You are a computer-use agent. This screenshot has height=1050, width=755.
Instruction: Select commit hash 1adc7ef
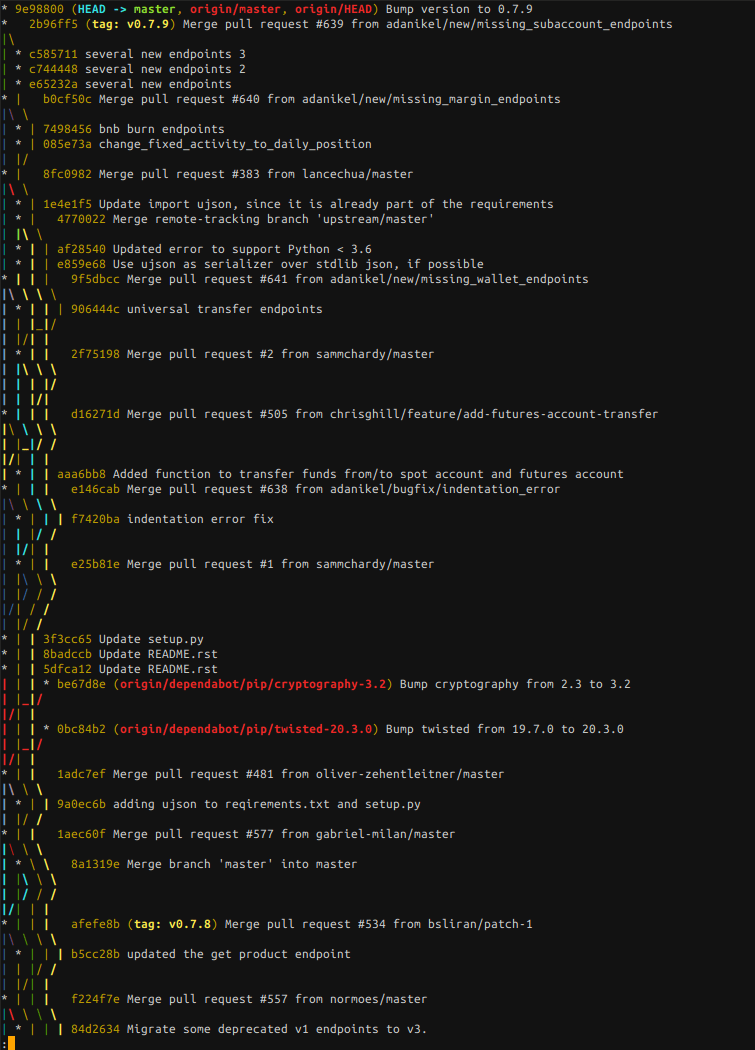tap(82, 774)
